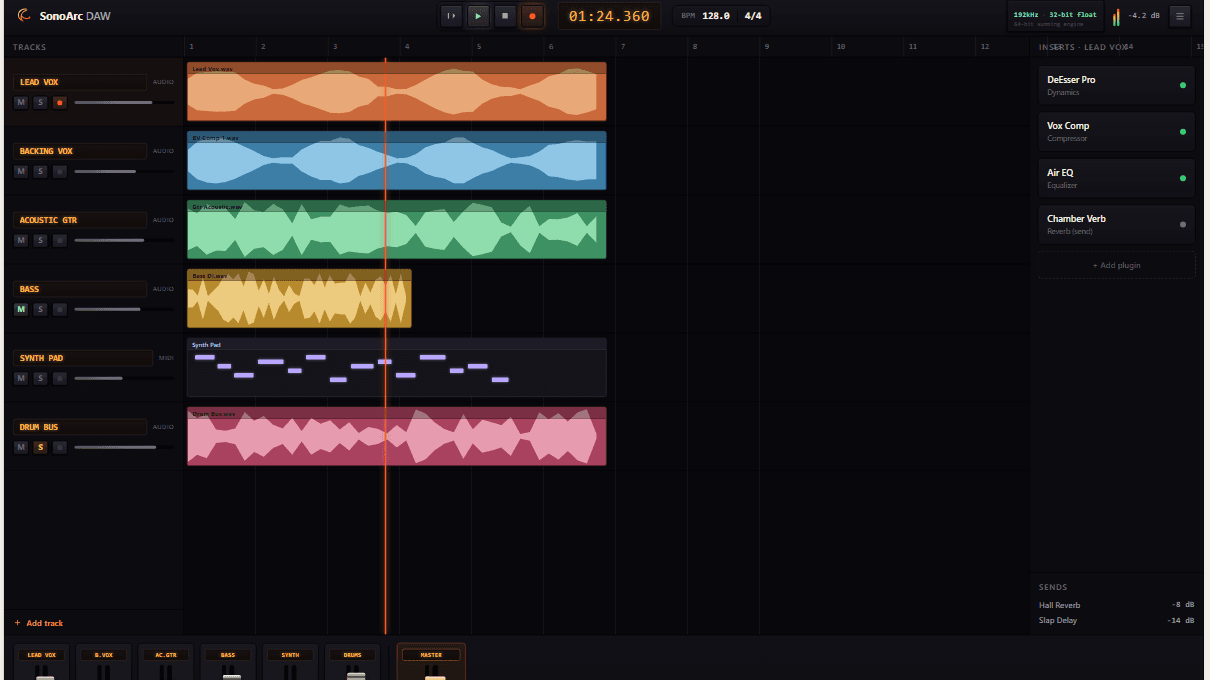Click the BPM 128.0 tempo field
The width and height of the screenshot is (1210, 680).
click(705, 16)
